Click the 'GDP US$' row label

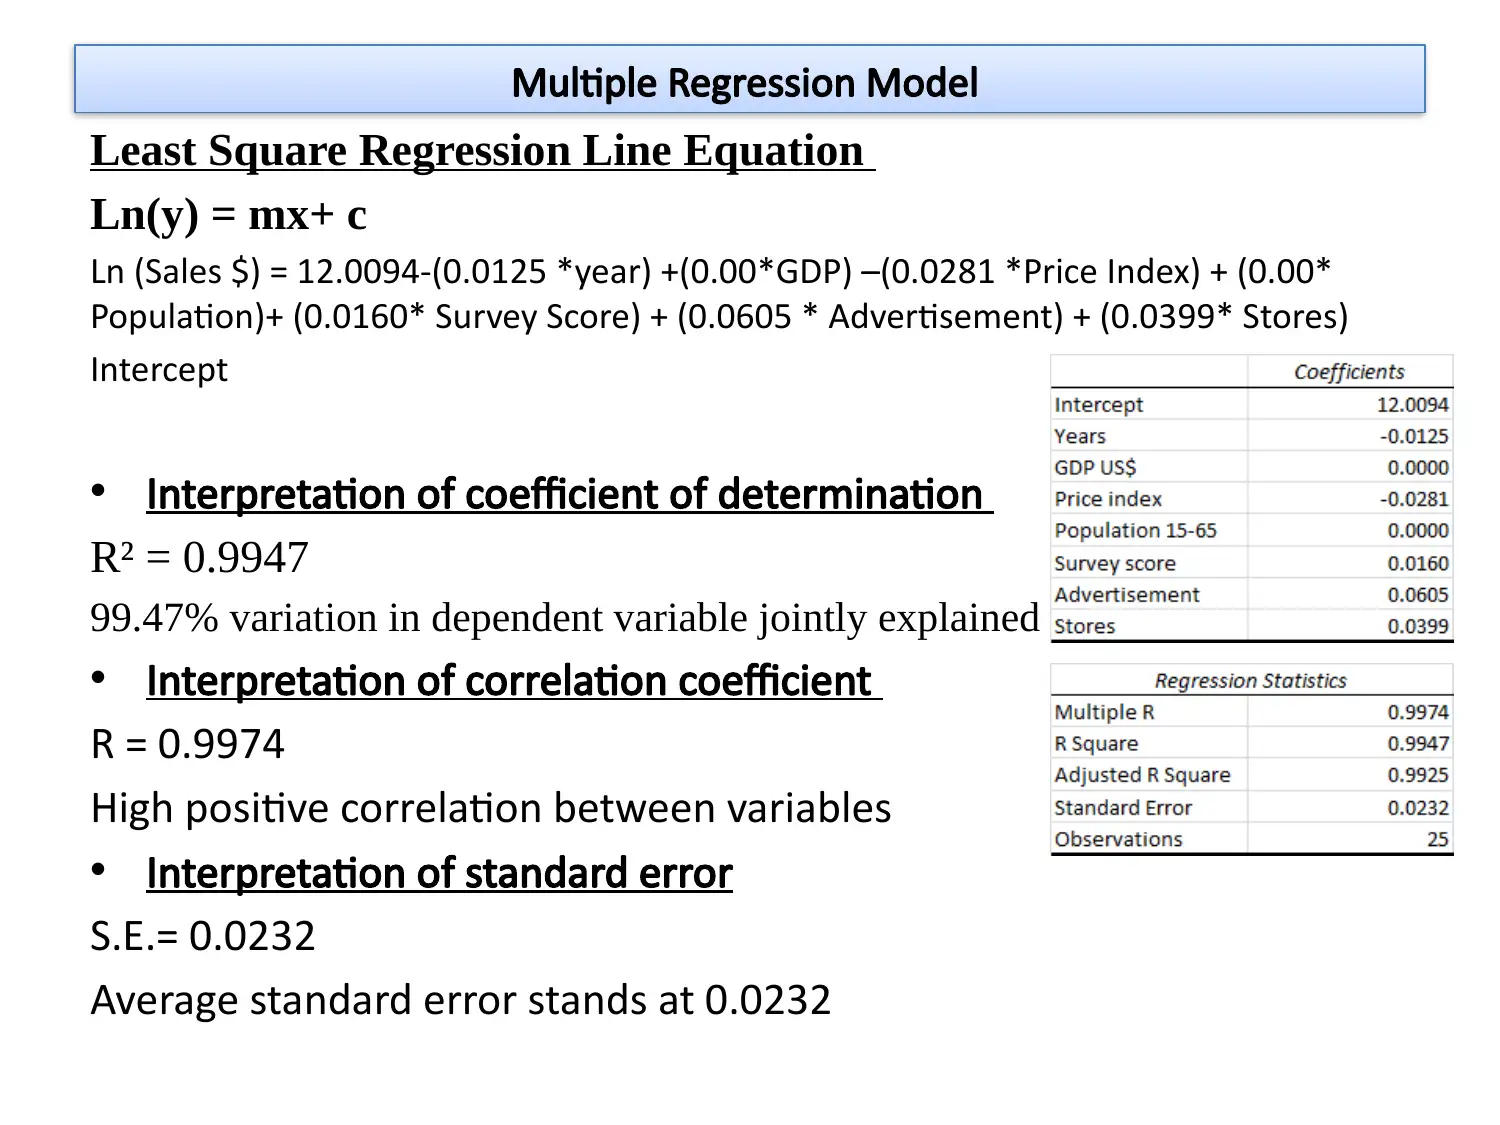click(1095, 468)
